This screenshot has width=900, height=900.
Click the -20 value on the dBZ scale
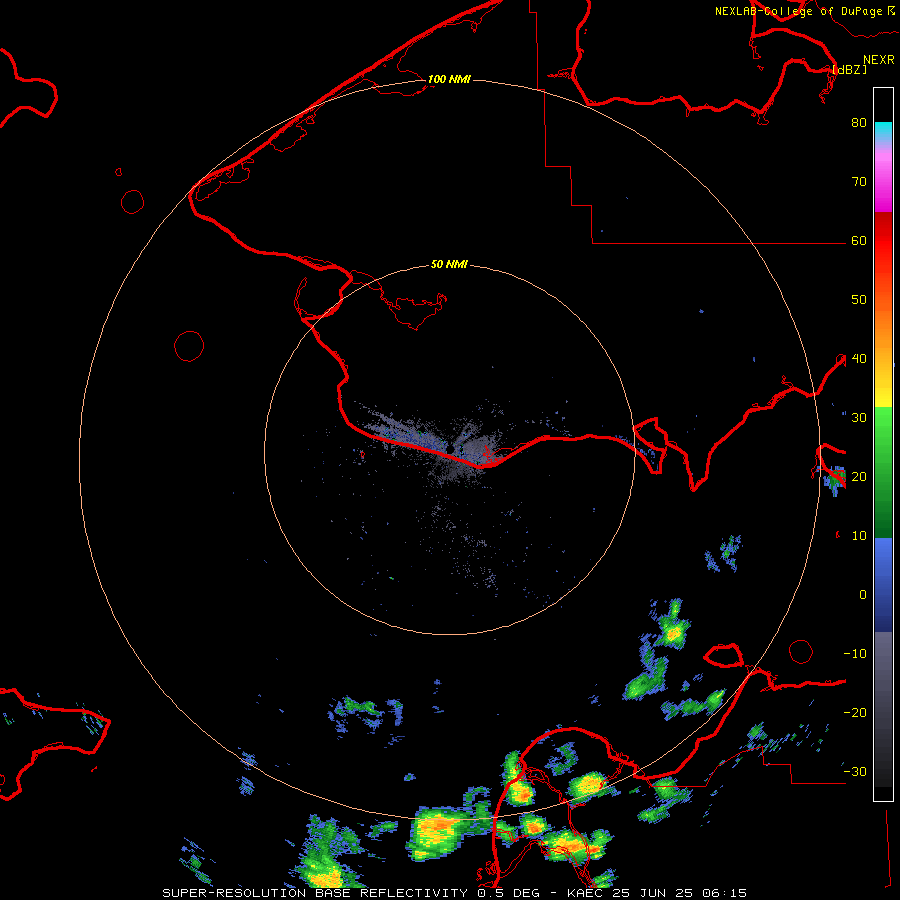coord(855,712)
